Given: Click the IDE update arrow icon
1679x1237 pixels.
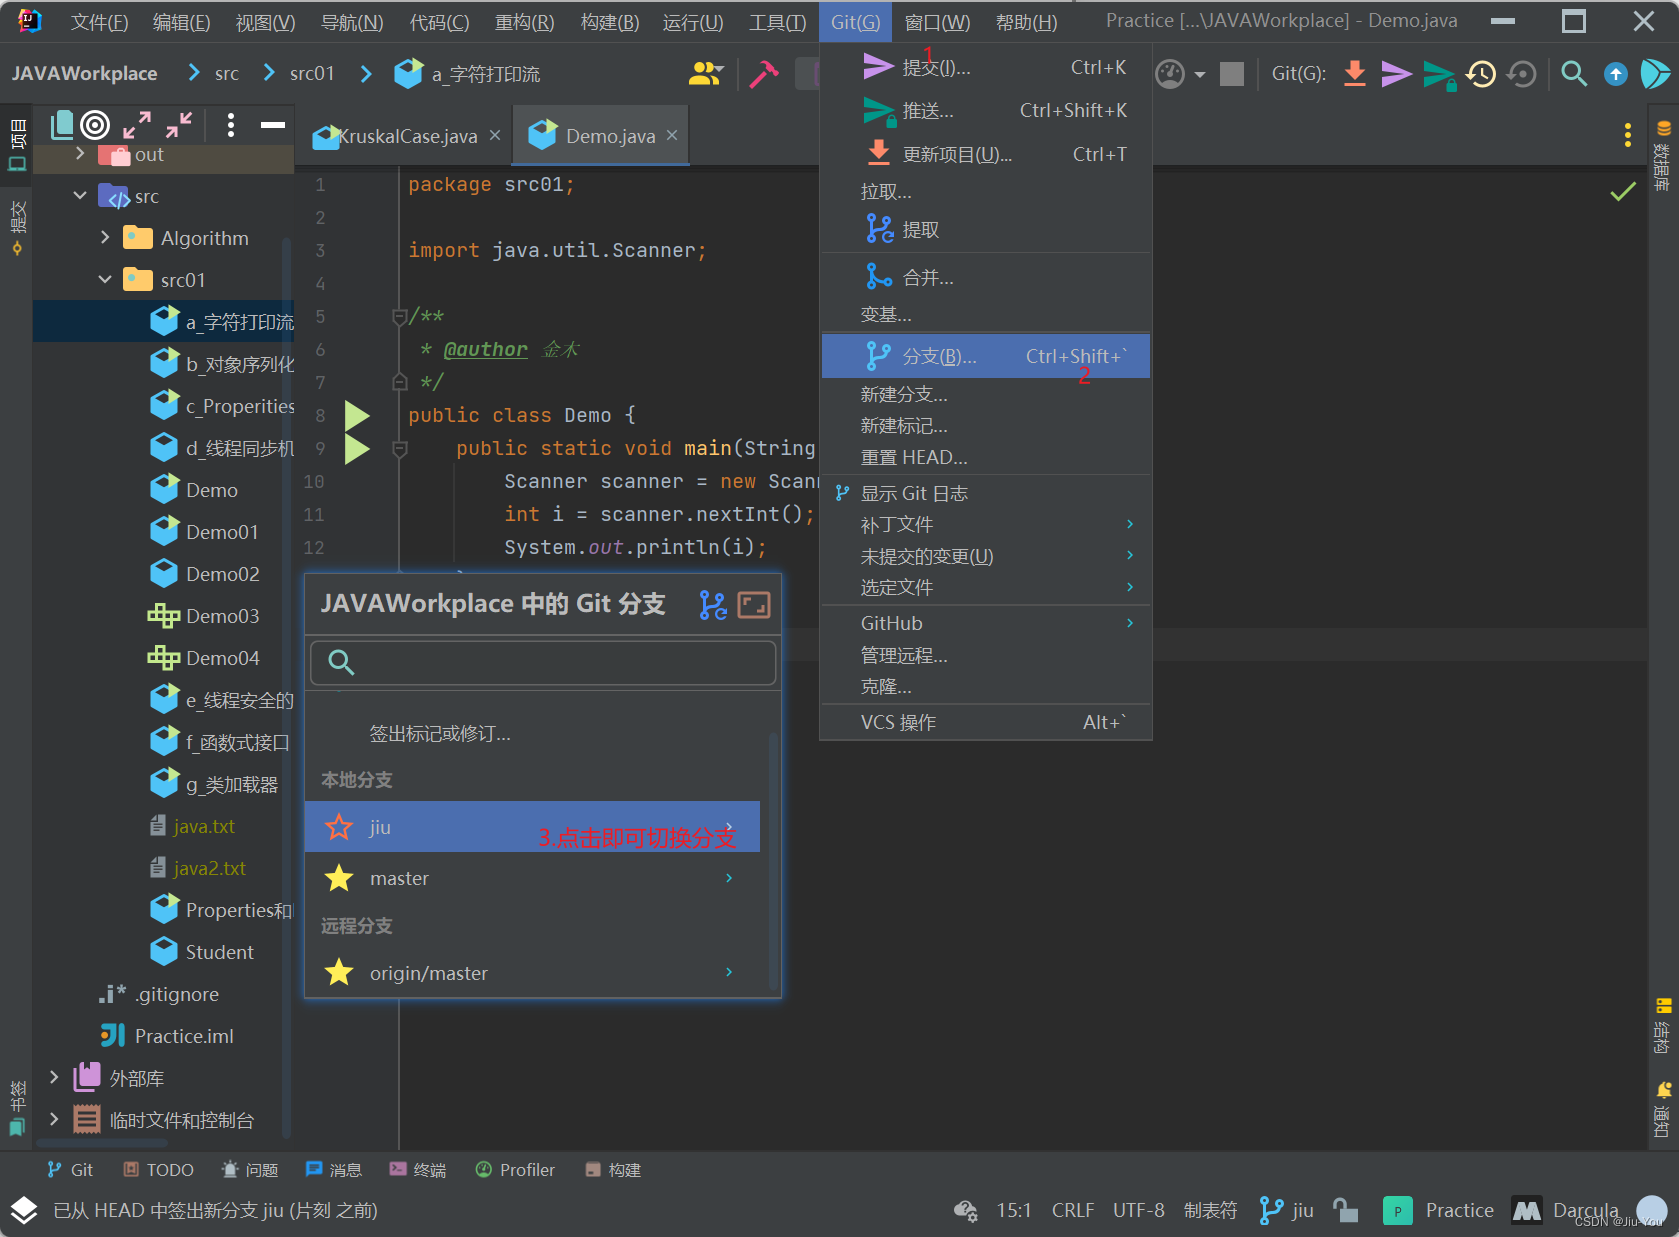Looking at the screenshot, I should pos(1616,74).
